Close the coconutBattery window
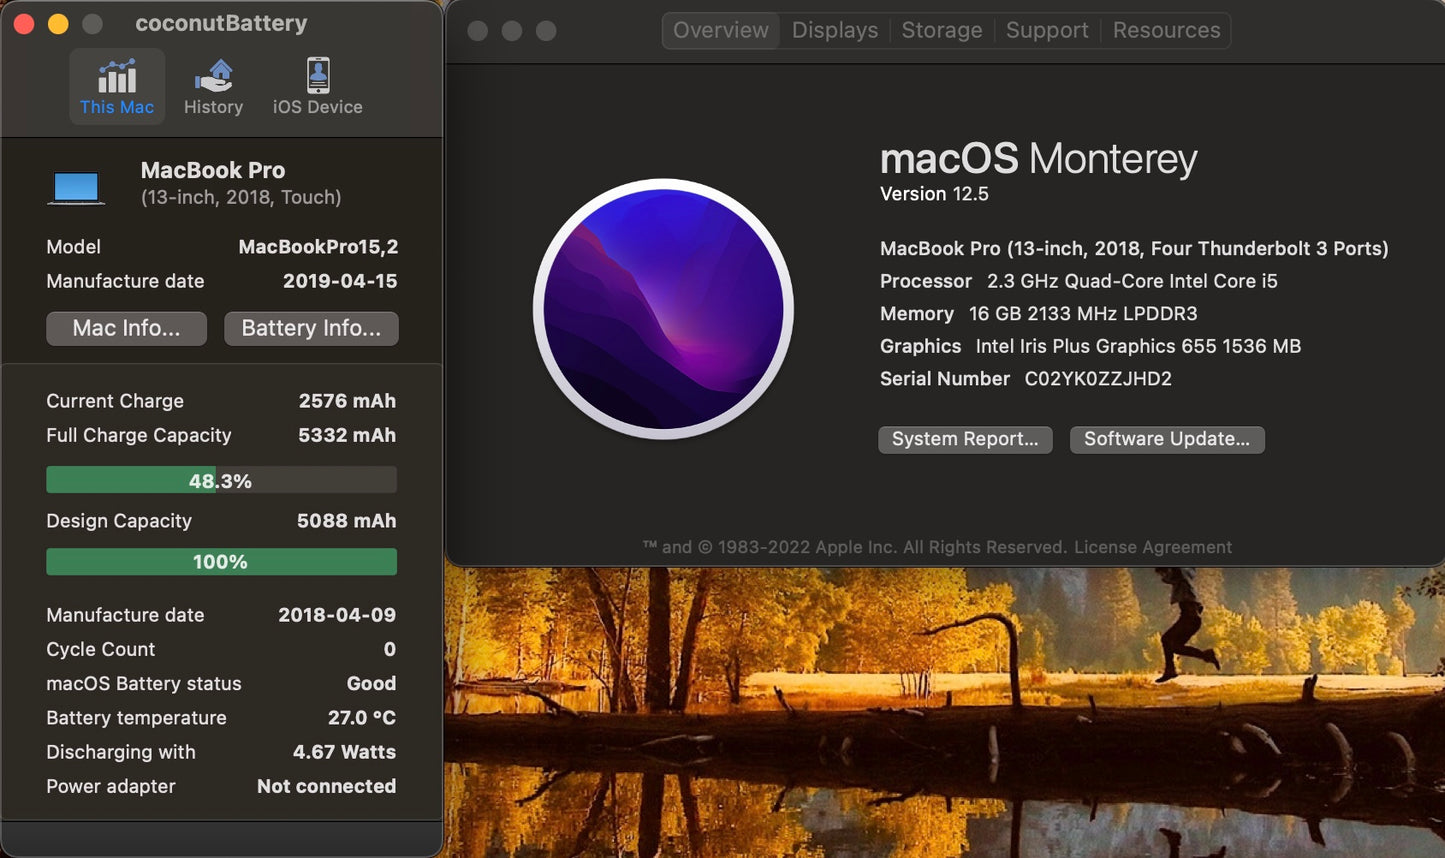Screen dimensions: 1445x858 click(x=25, y=24)
